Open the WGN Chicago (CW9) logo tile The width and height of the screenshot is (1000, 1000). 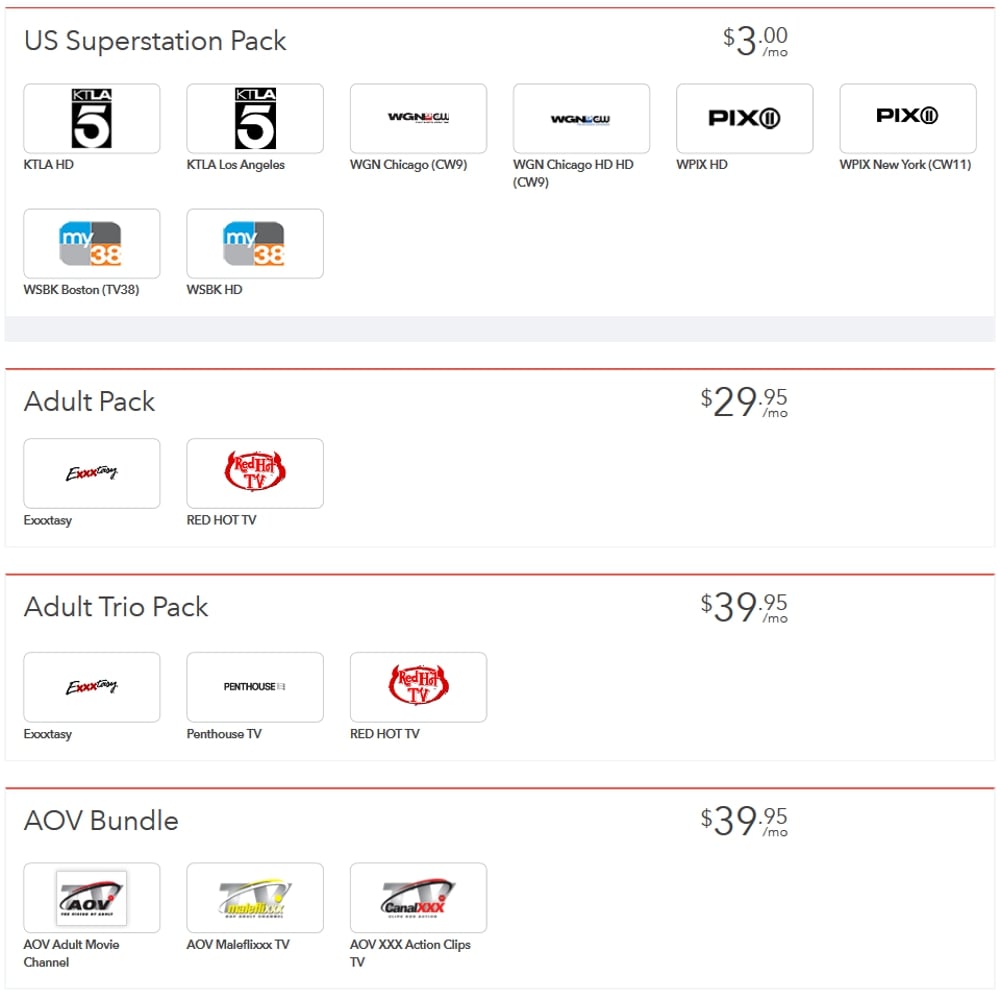418,118
